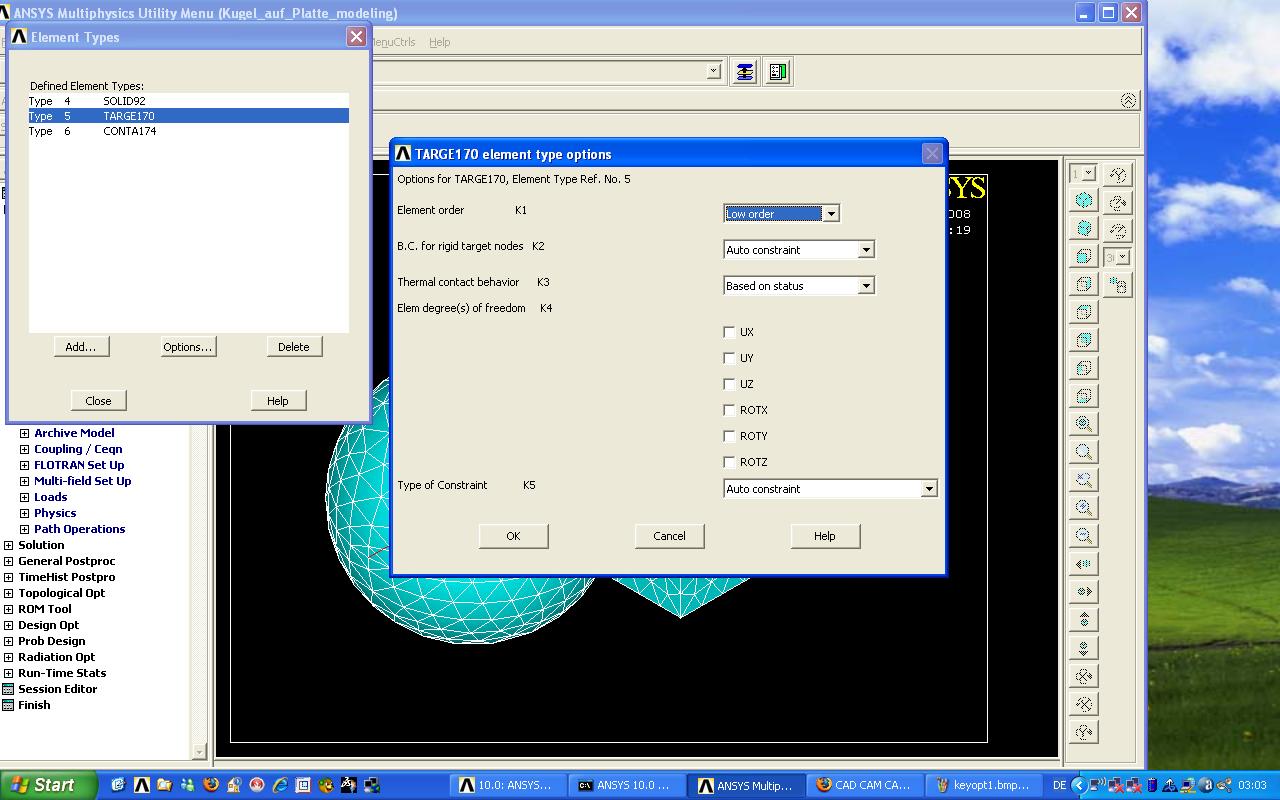Click the green report toolbar icon

(778, 72)
